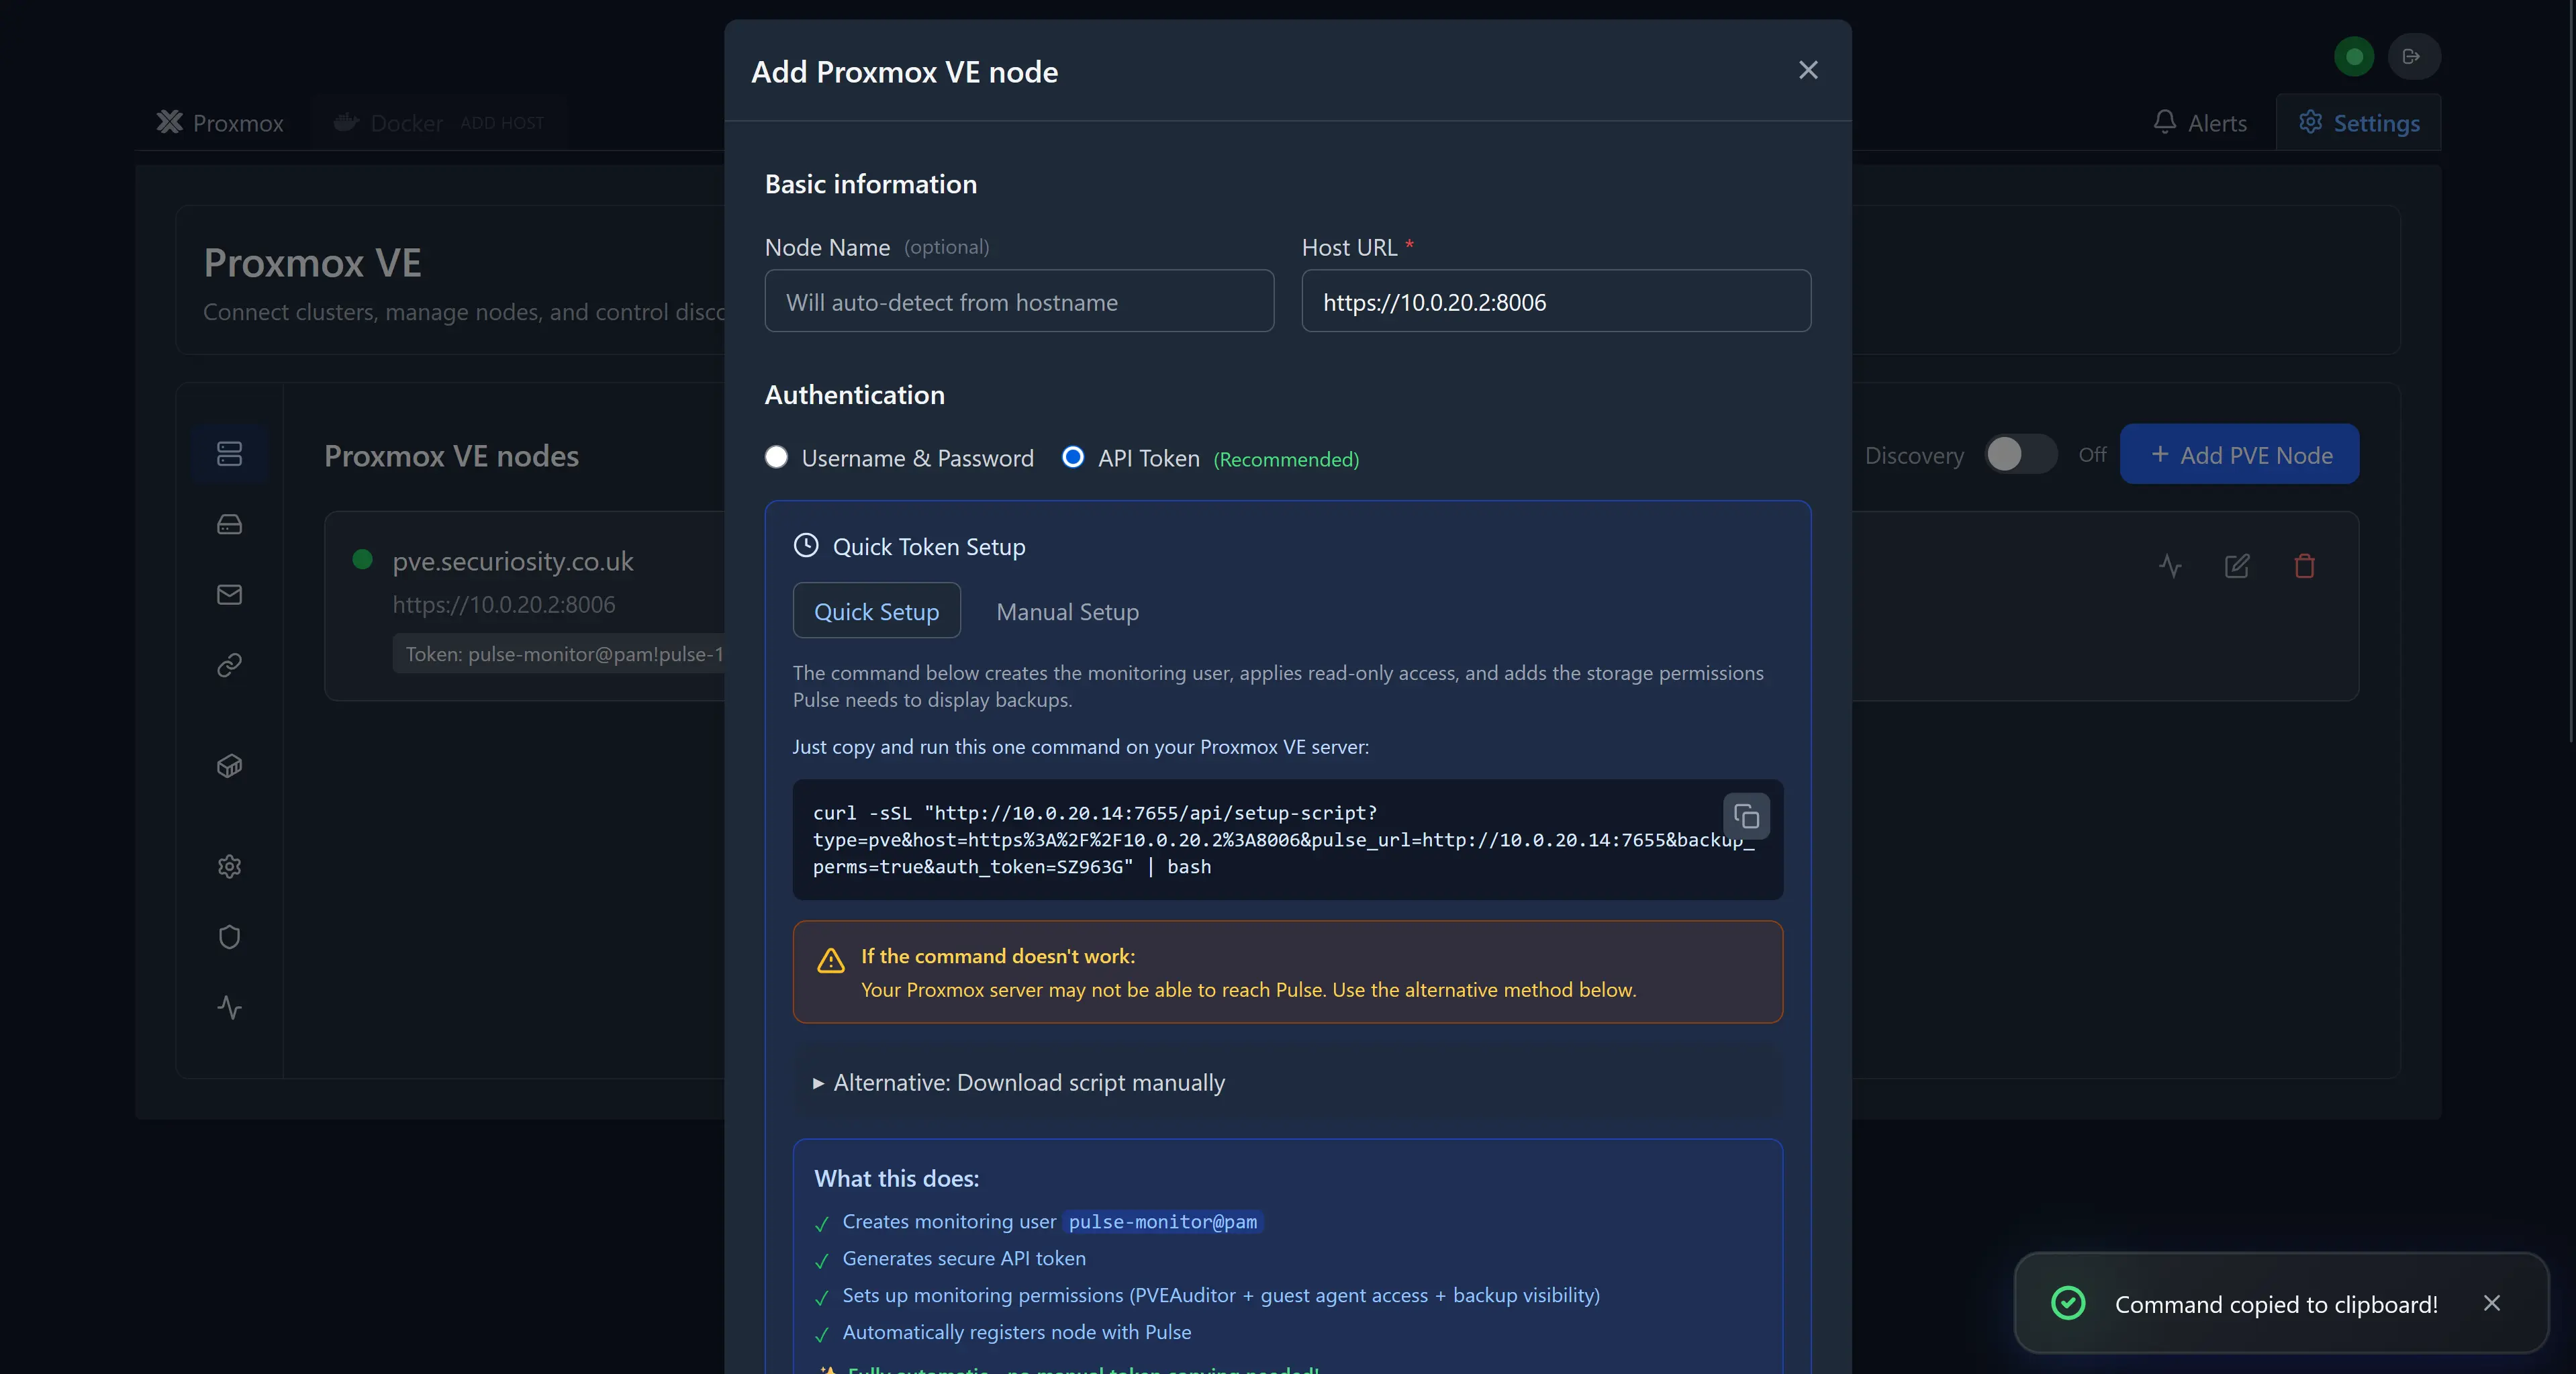
Task: Copy the curl setup command icon
Action: pos(1746,816)
